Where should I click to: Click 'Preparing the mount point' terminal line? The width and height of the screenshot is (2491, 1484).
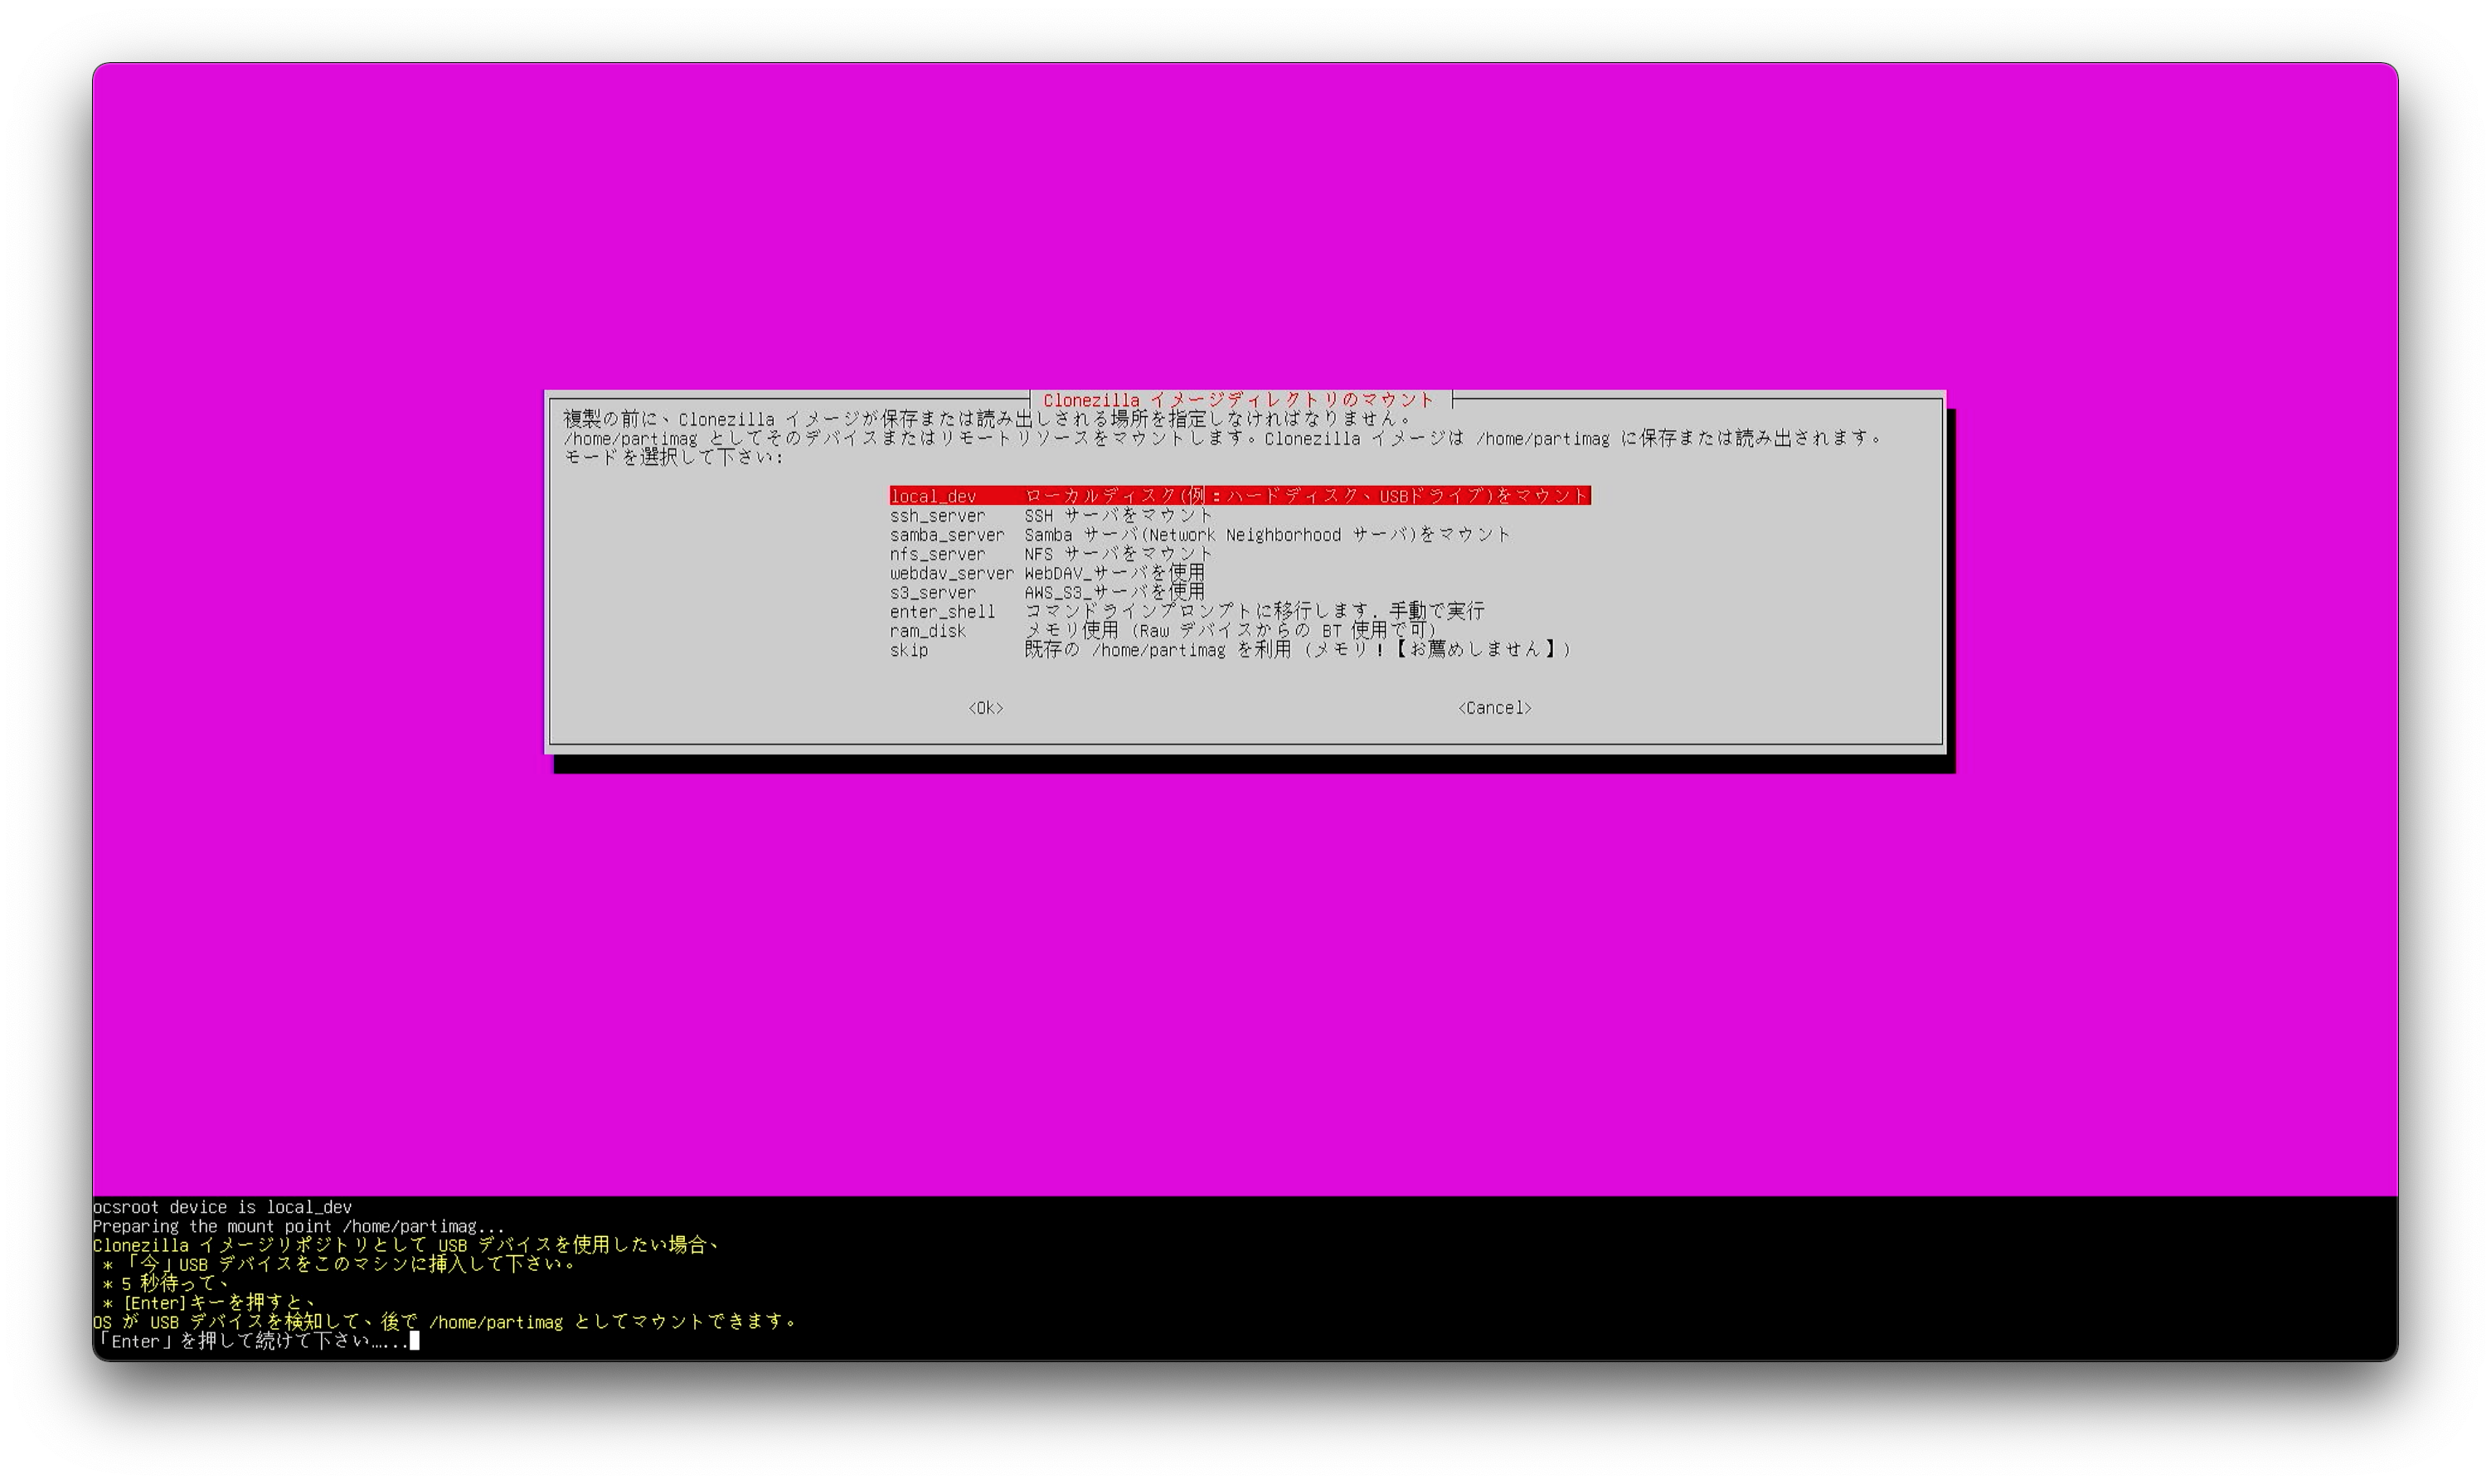(x=298, y=1226)
